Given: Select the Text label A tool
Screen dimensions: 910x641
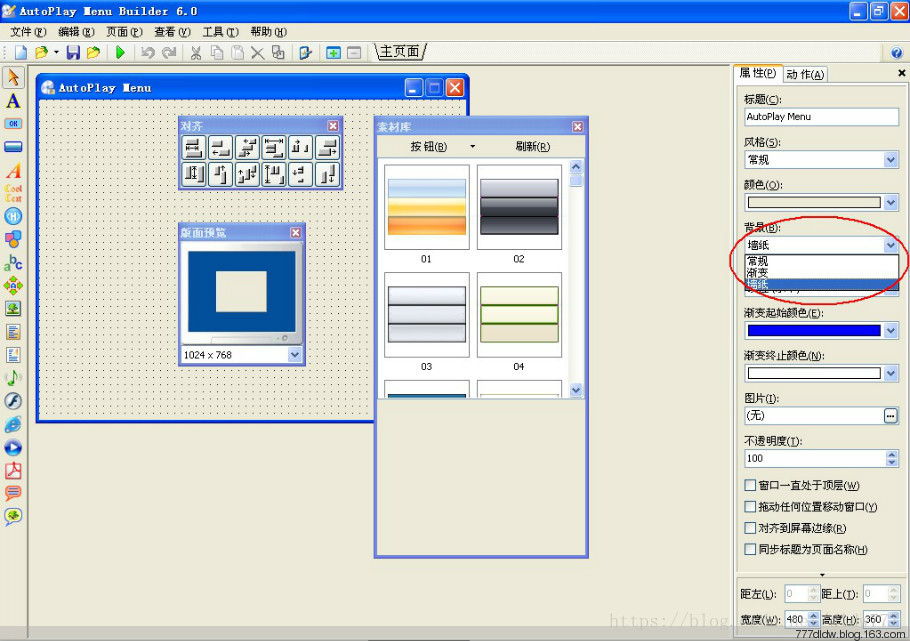Looking at the screenshot, I should pyautogui.click(x=13, y=101).
